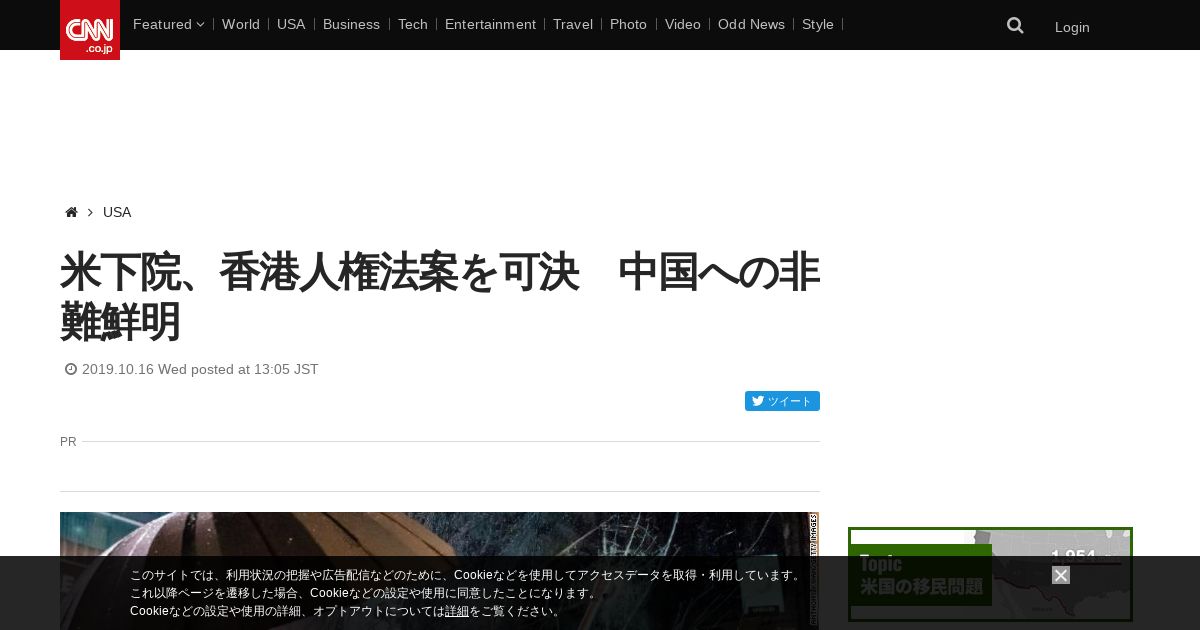
Task: Open the Odd News section
Action: [x=751, y=24]
